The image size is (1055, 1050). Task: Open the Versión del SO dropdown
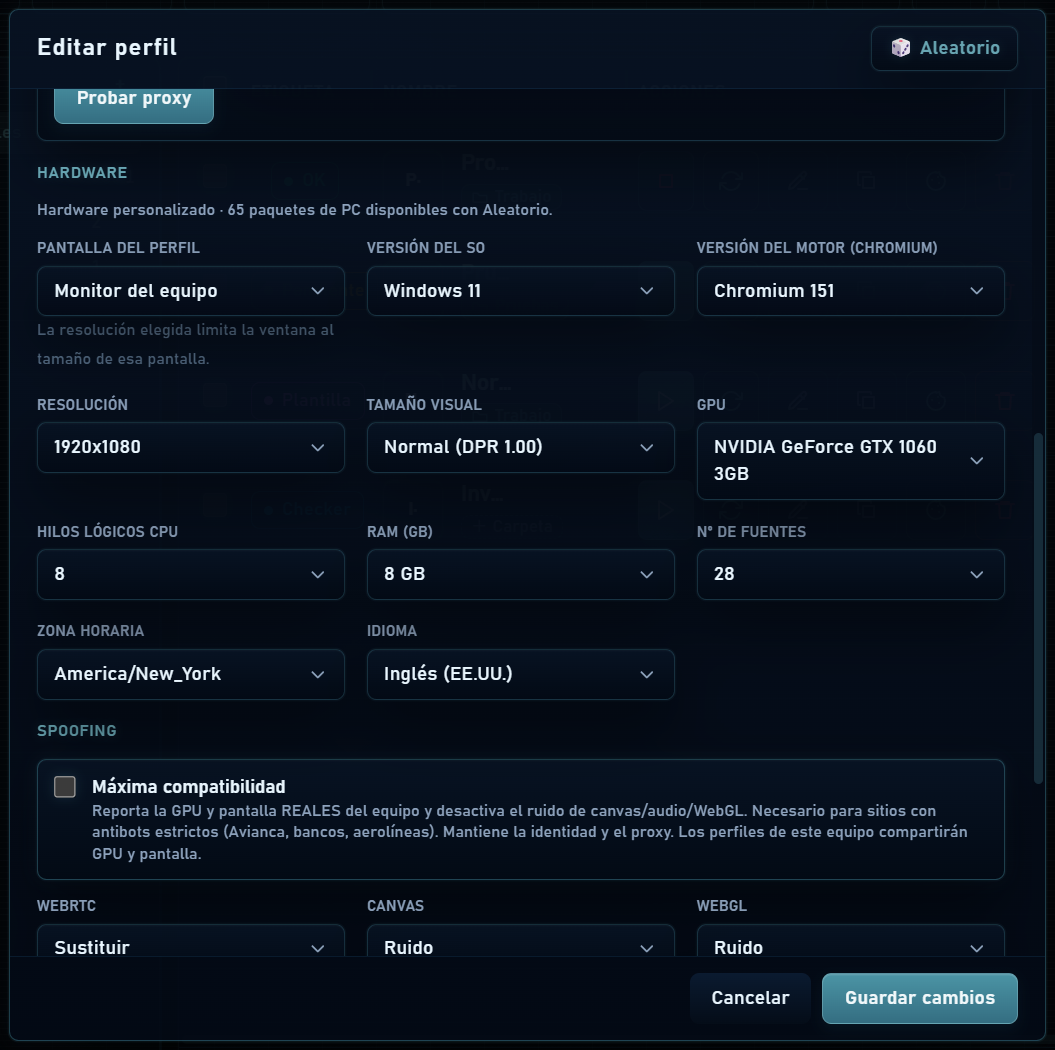tap(521, 291)
